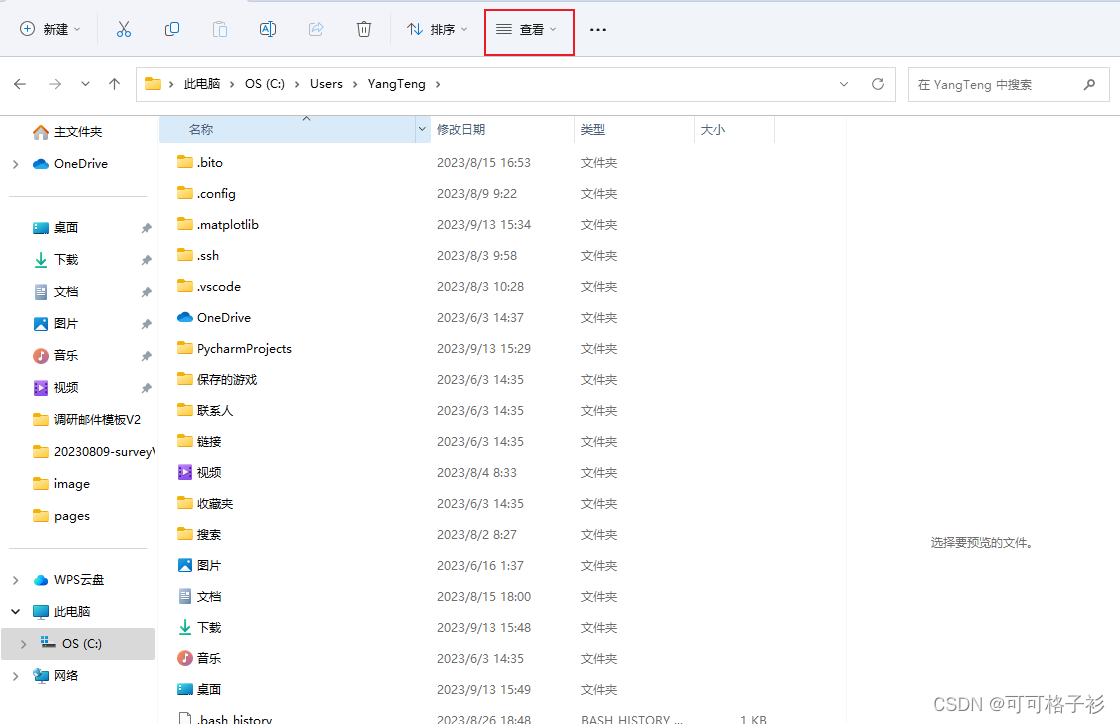Open the PycharmProjects folder

(x=243, y=348)
